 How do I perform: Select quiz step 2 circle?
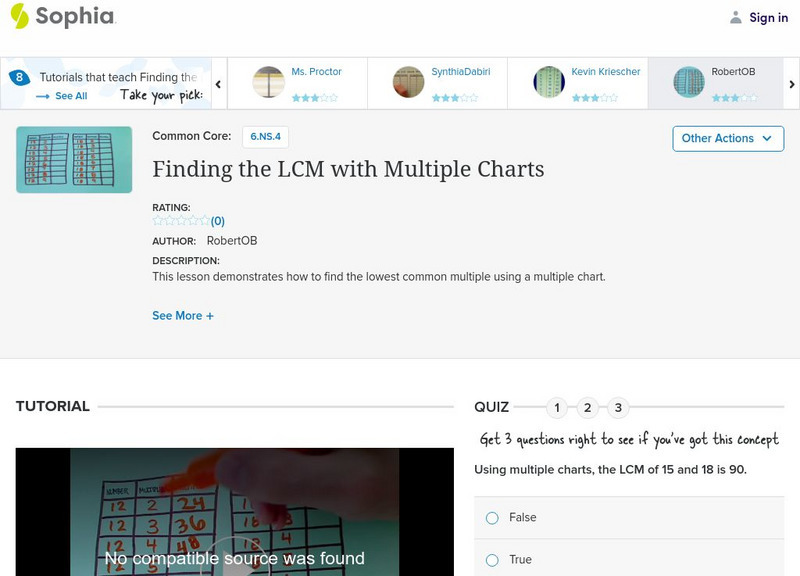tap(586, 407)
